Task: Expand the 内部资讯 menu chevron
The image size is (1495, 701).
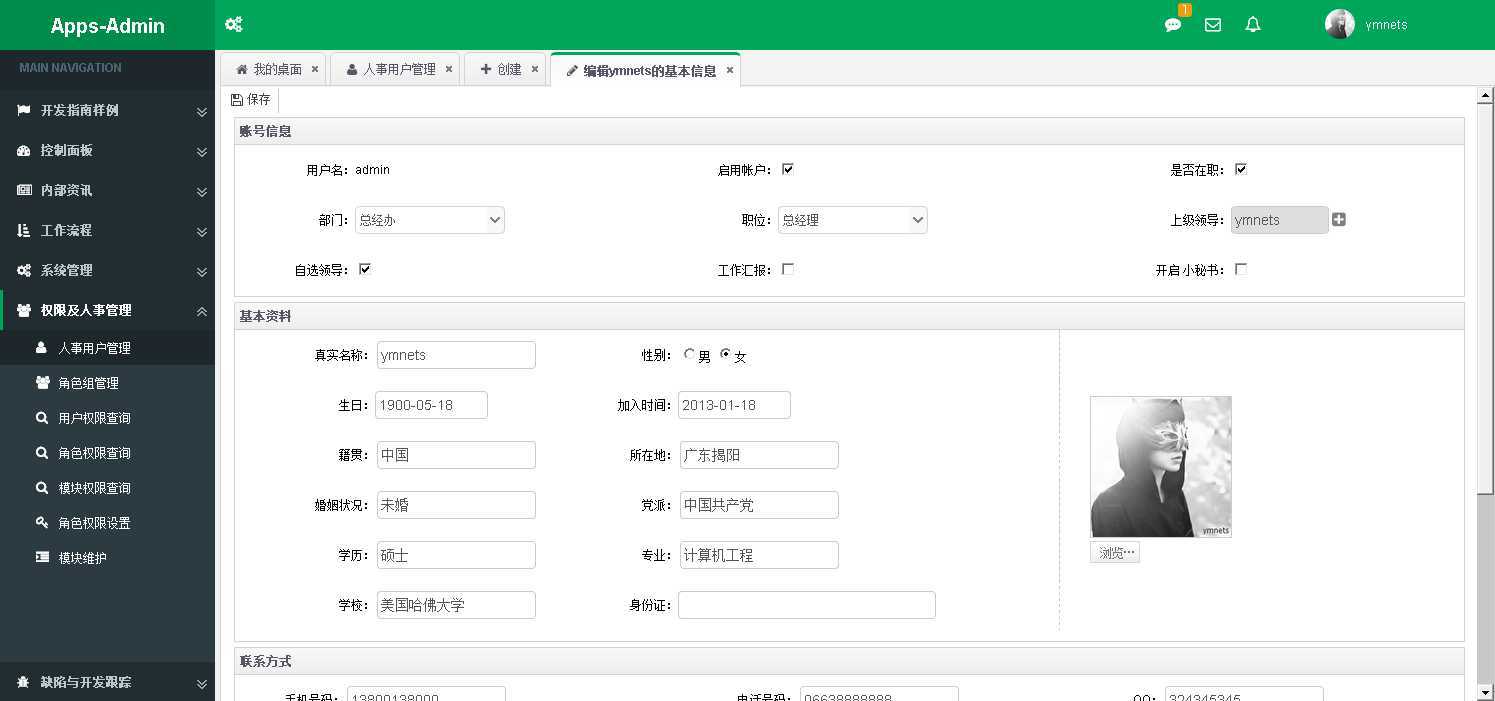Action: (x=201, y=192)
